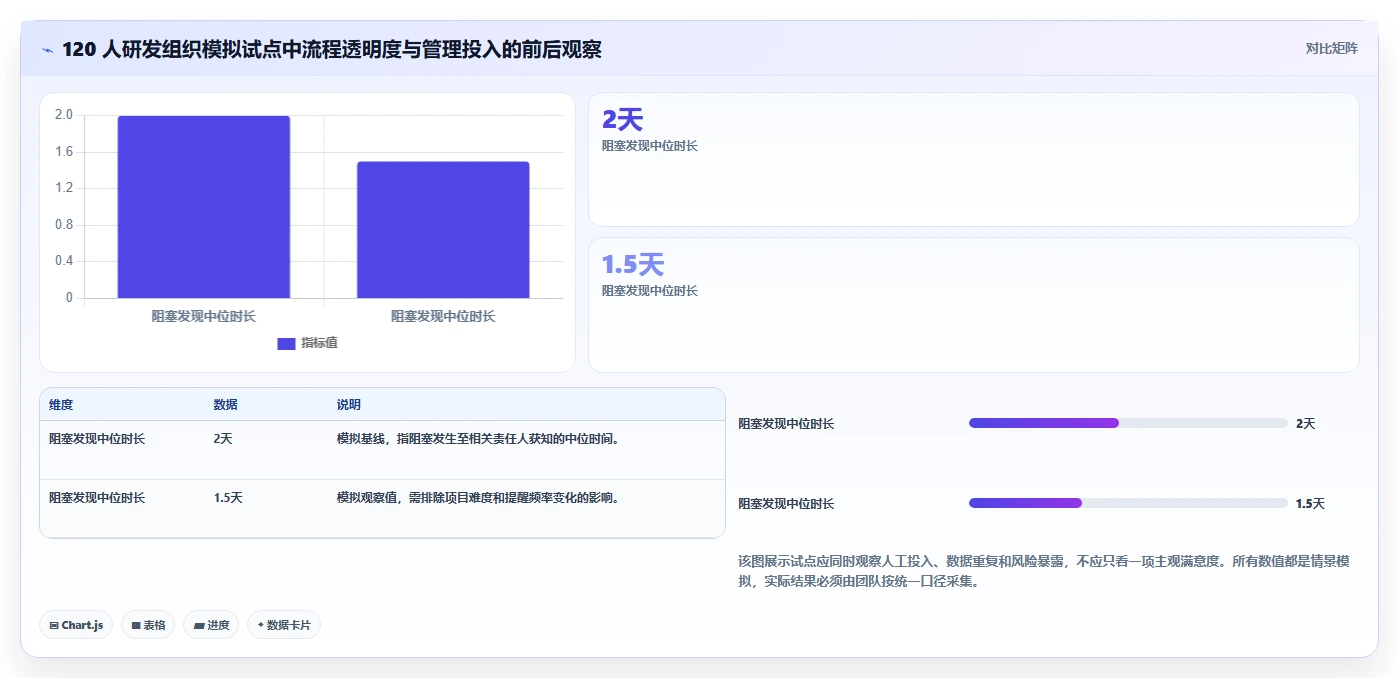Click the 2天 value after the progress bar
The image size is (1399, 678).
1306,424
